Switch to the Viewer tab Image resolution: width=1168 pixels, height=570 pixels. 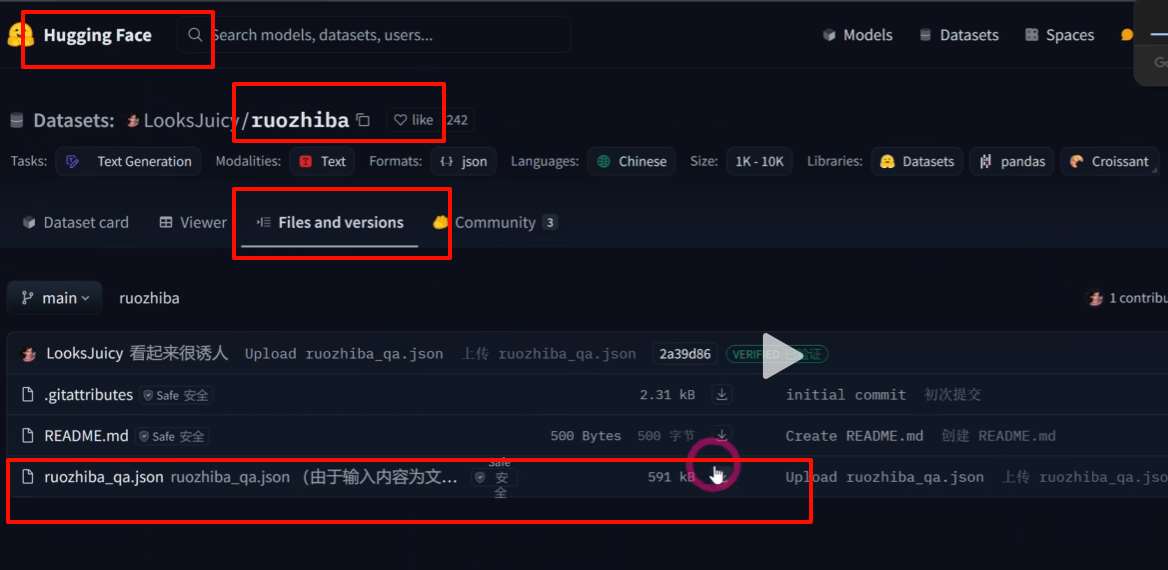(193, 222)
